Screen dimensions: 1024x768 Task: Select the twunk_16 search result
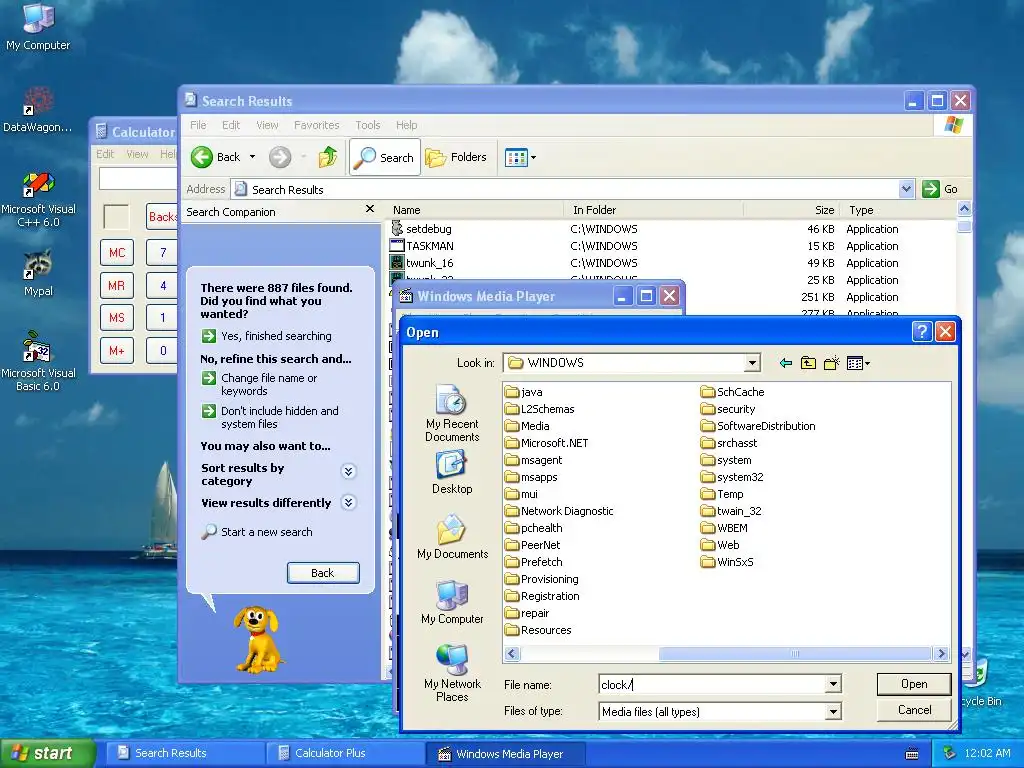(x=421, y=263)
